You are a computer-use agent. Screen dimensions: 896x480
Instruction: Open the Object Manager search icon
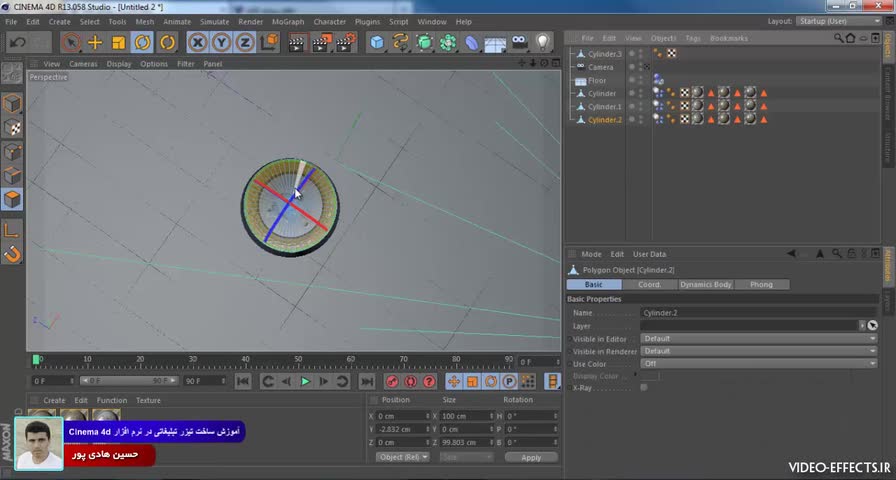839,38
